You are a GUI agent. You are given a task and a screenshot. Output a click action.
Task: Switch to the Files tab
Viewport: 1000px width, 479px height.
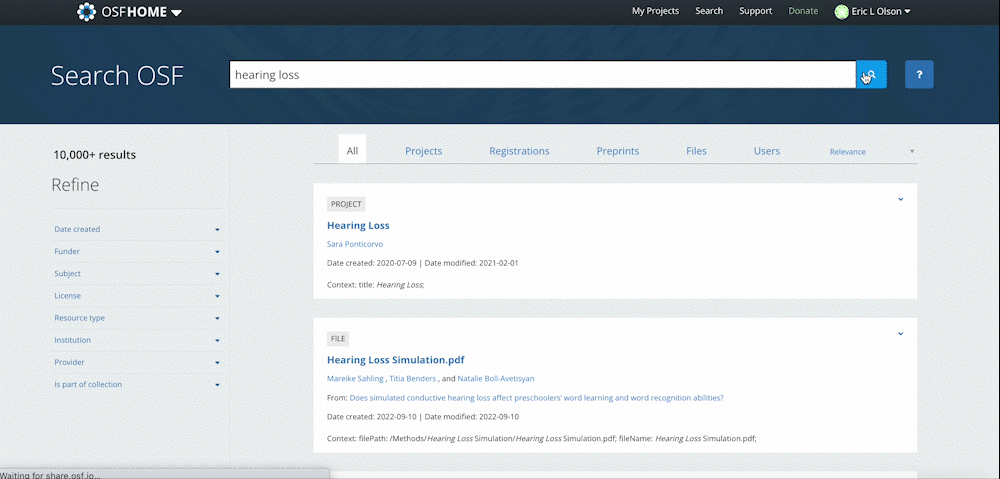tap(696, 151)
